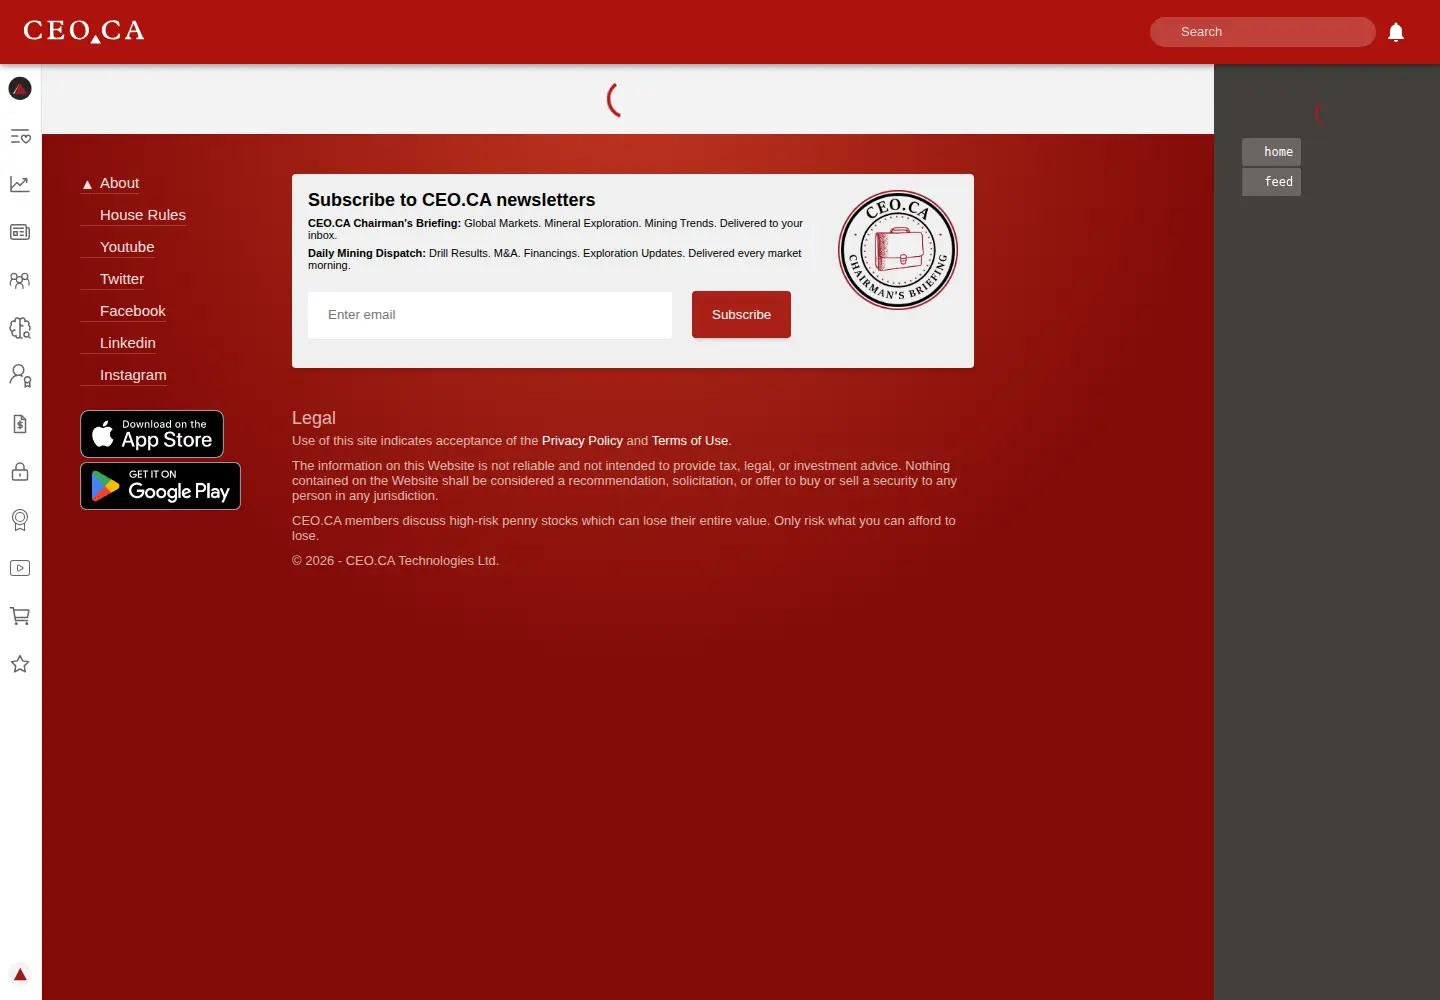Open the House Rules link

pyautogui.click(x=143, y=215)
